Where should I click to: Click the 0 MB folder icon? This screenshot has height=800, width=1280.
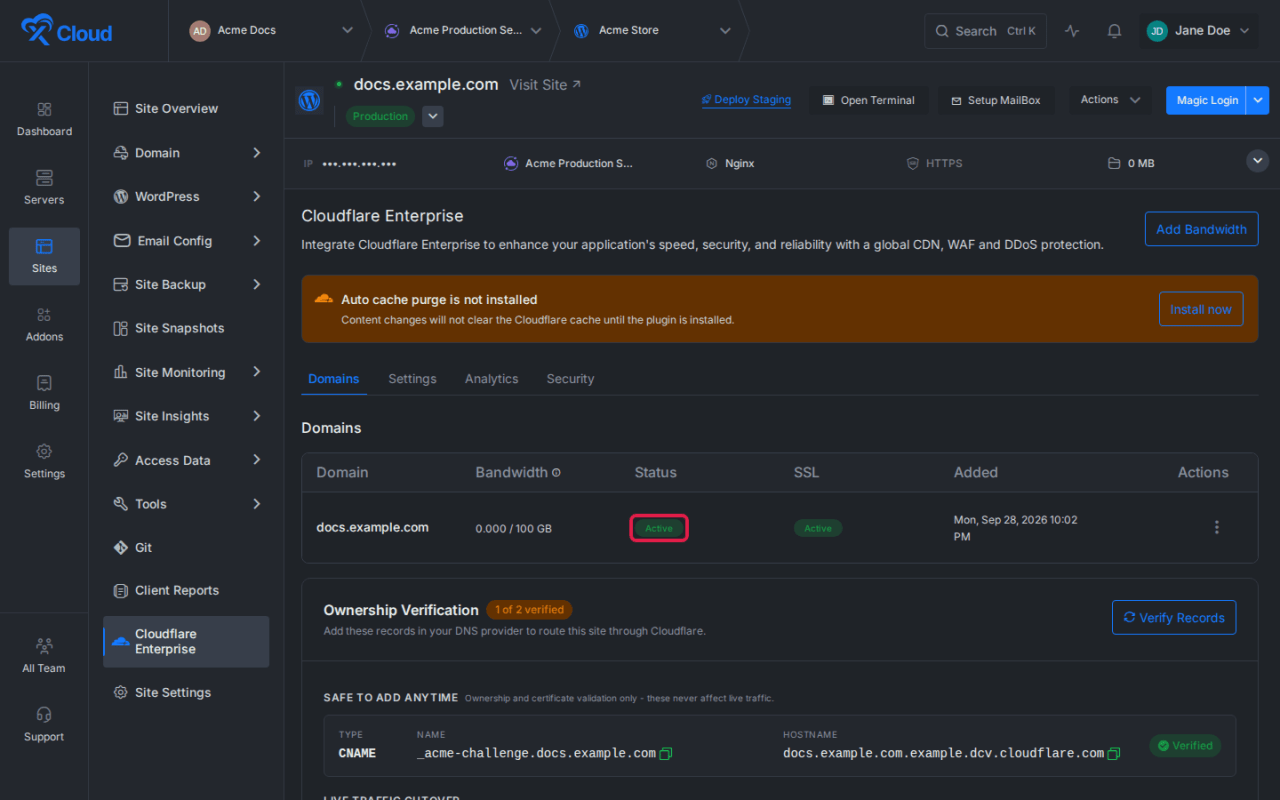(1114, 163)
